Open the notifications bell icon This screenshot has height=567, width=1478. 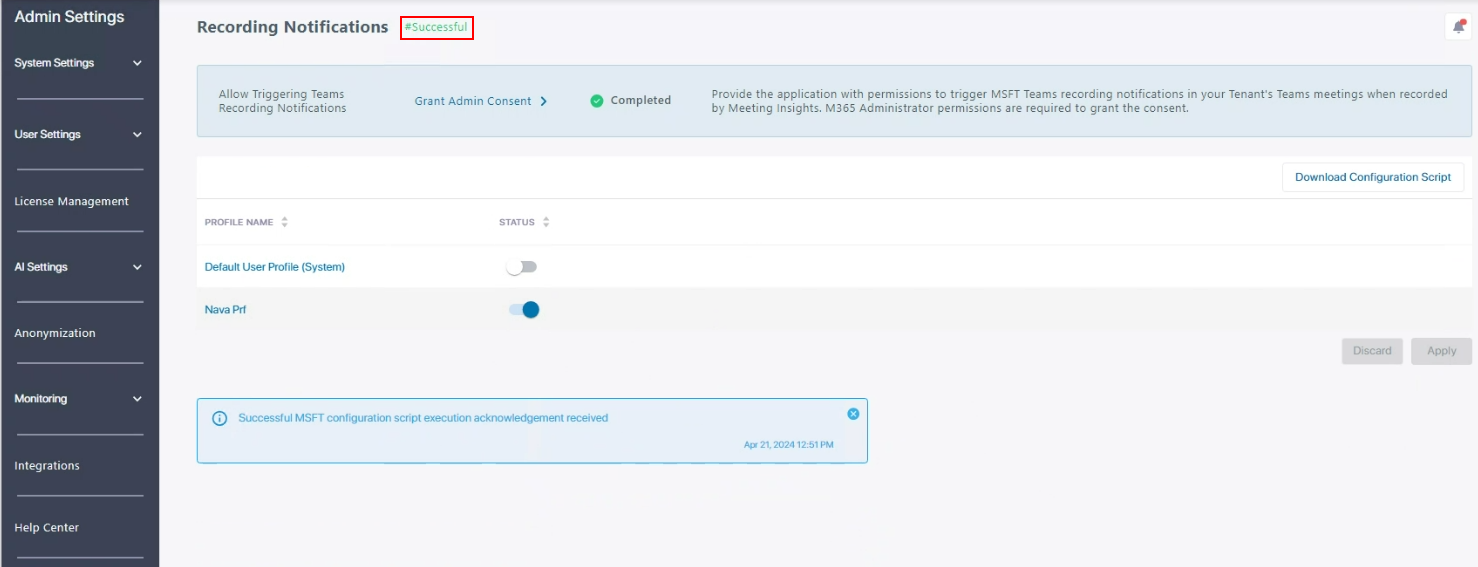click(1458, 27)
